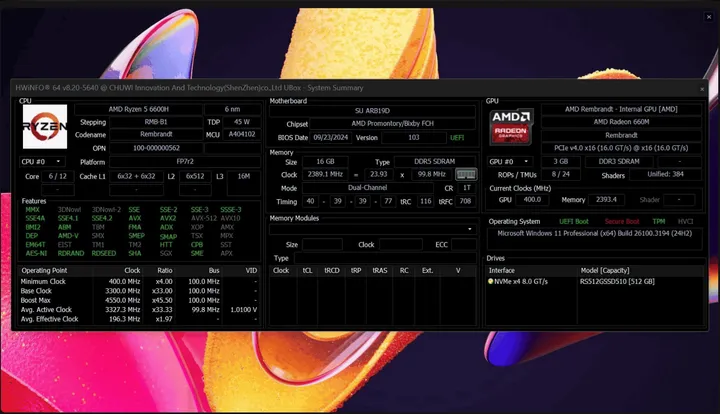This screenshot has height=414, width=720.
Task: Click the FP7r2 platform value
Action: [185, 162]
